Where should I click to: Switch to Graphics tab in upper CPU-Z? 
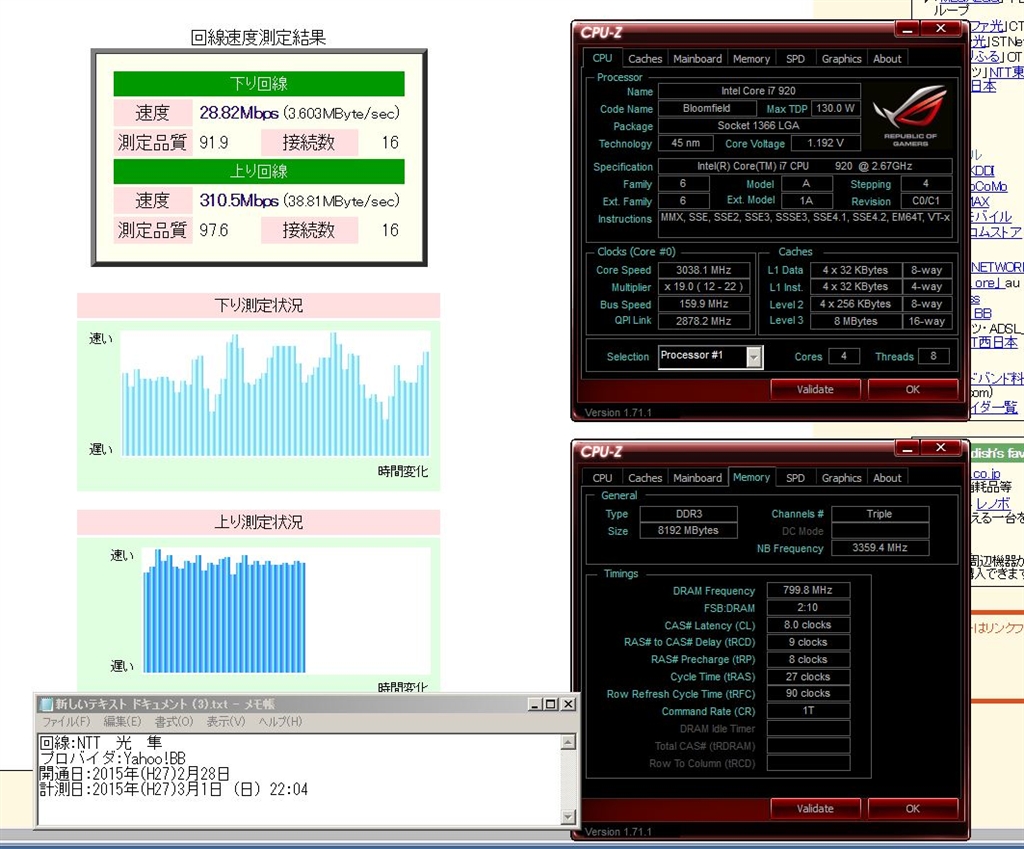pyautogui.click(x=841, y=59)
